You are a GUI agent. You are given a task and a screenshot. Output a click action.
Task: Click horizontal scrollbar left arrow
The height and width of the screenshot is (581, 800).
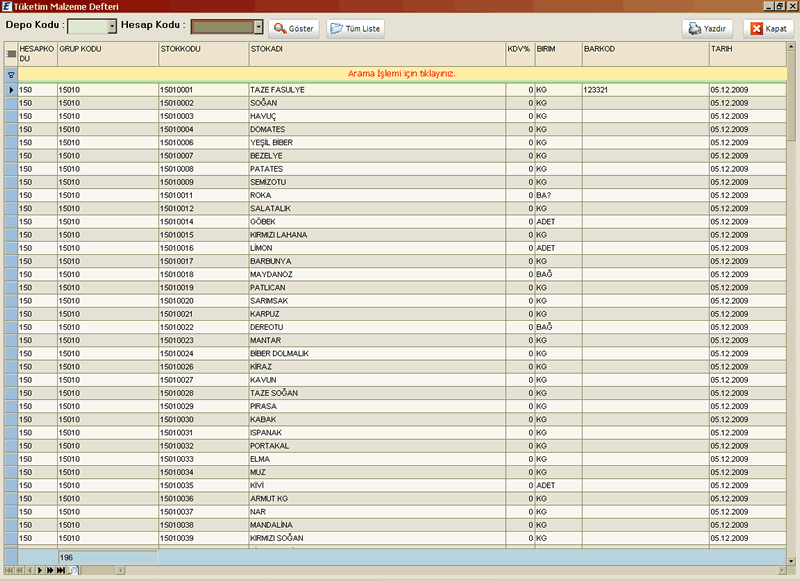[x=120, y=570]
